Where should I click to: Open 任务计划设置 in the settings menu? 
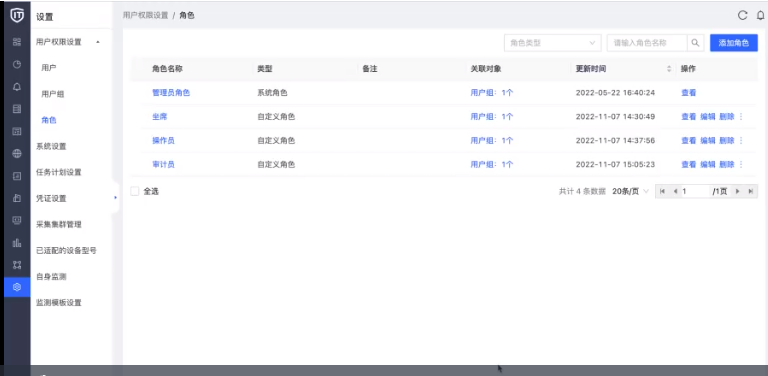pyautogui.click(x=58, y=172)
